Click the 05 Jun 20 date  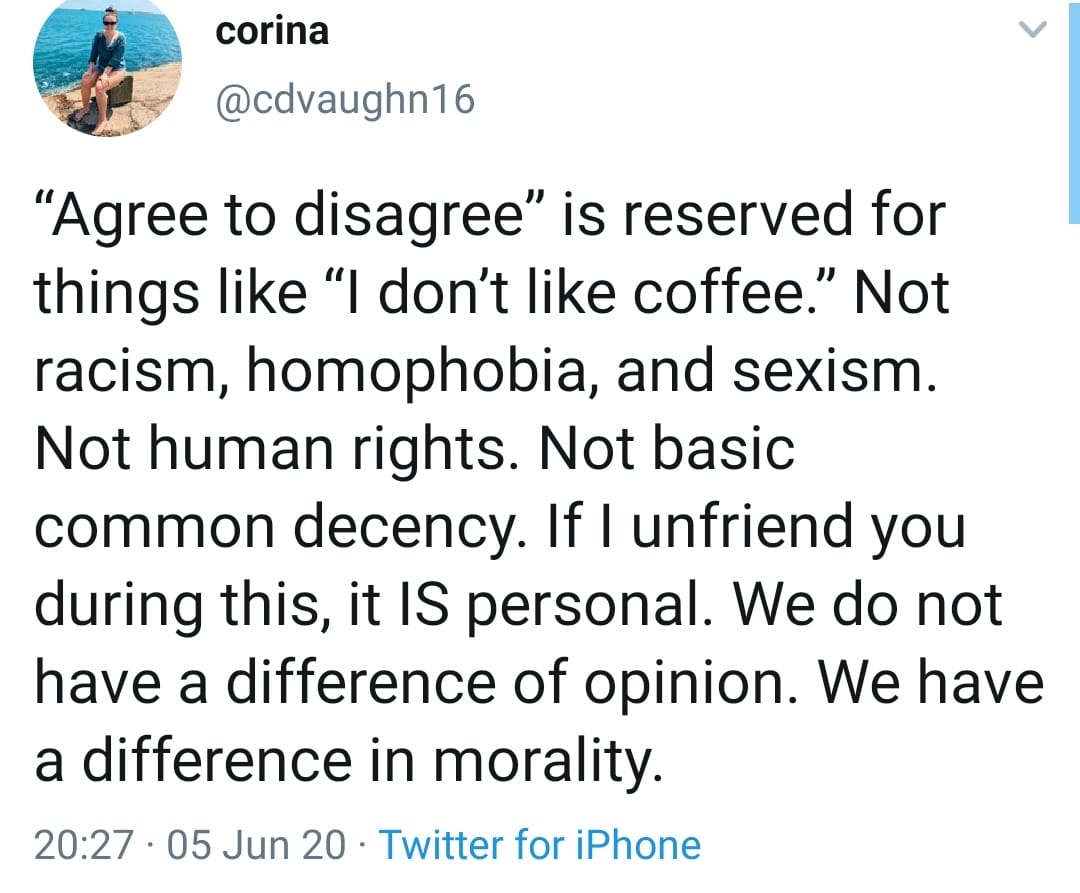tap(256, 845)
